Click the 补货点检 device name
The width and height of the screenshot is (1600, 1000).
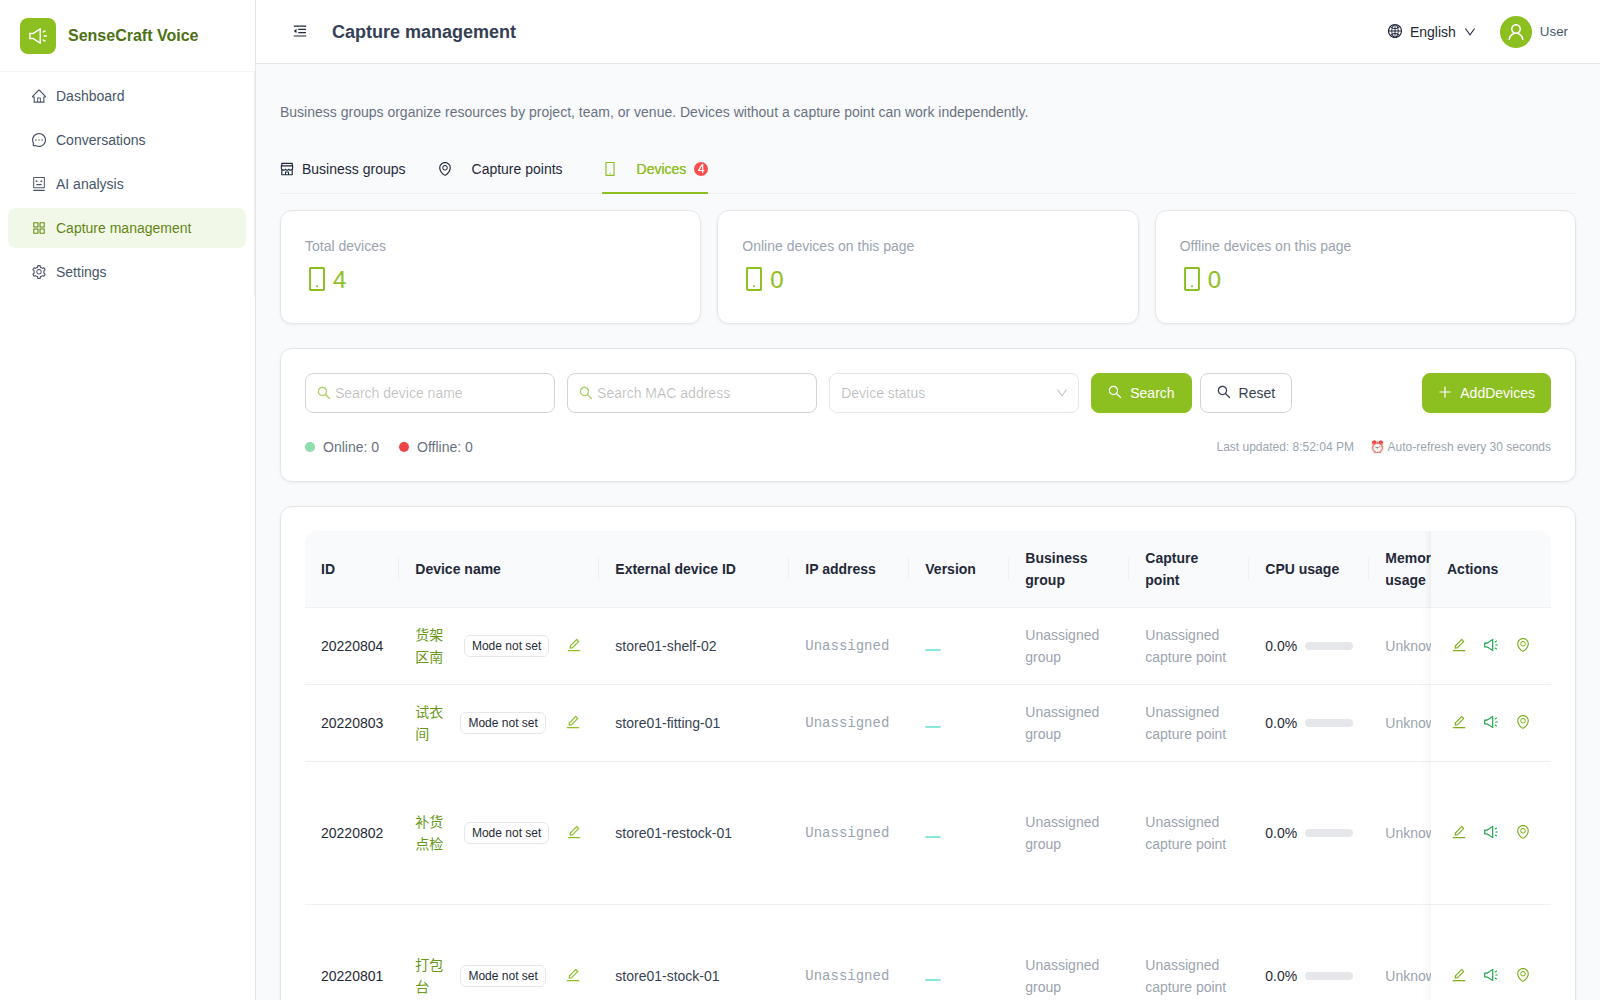(x=429, y=833)
